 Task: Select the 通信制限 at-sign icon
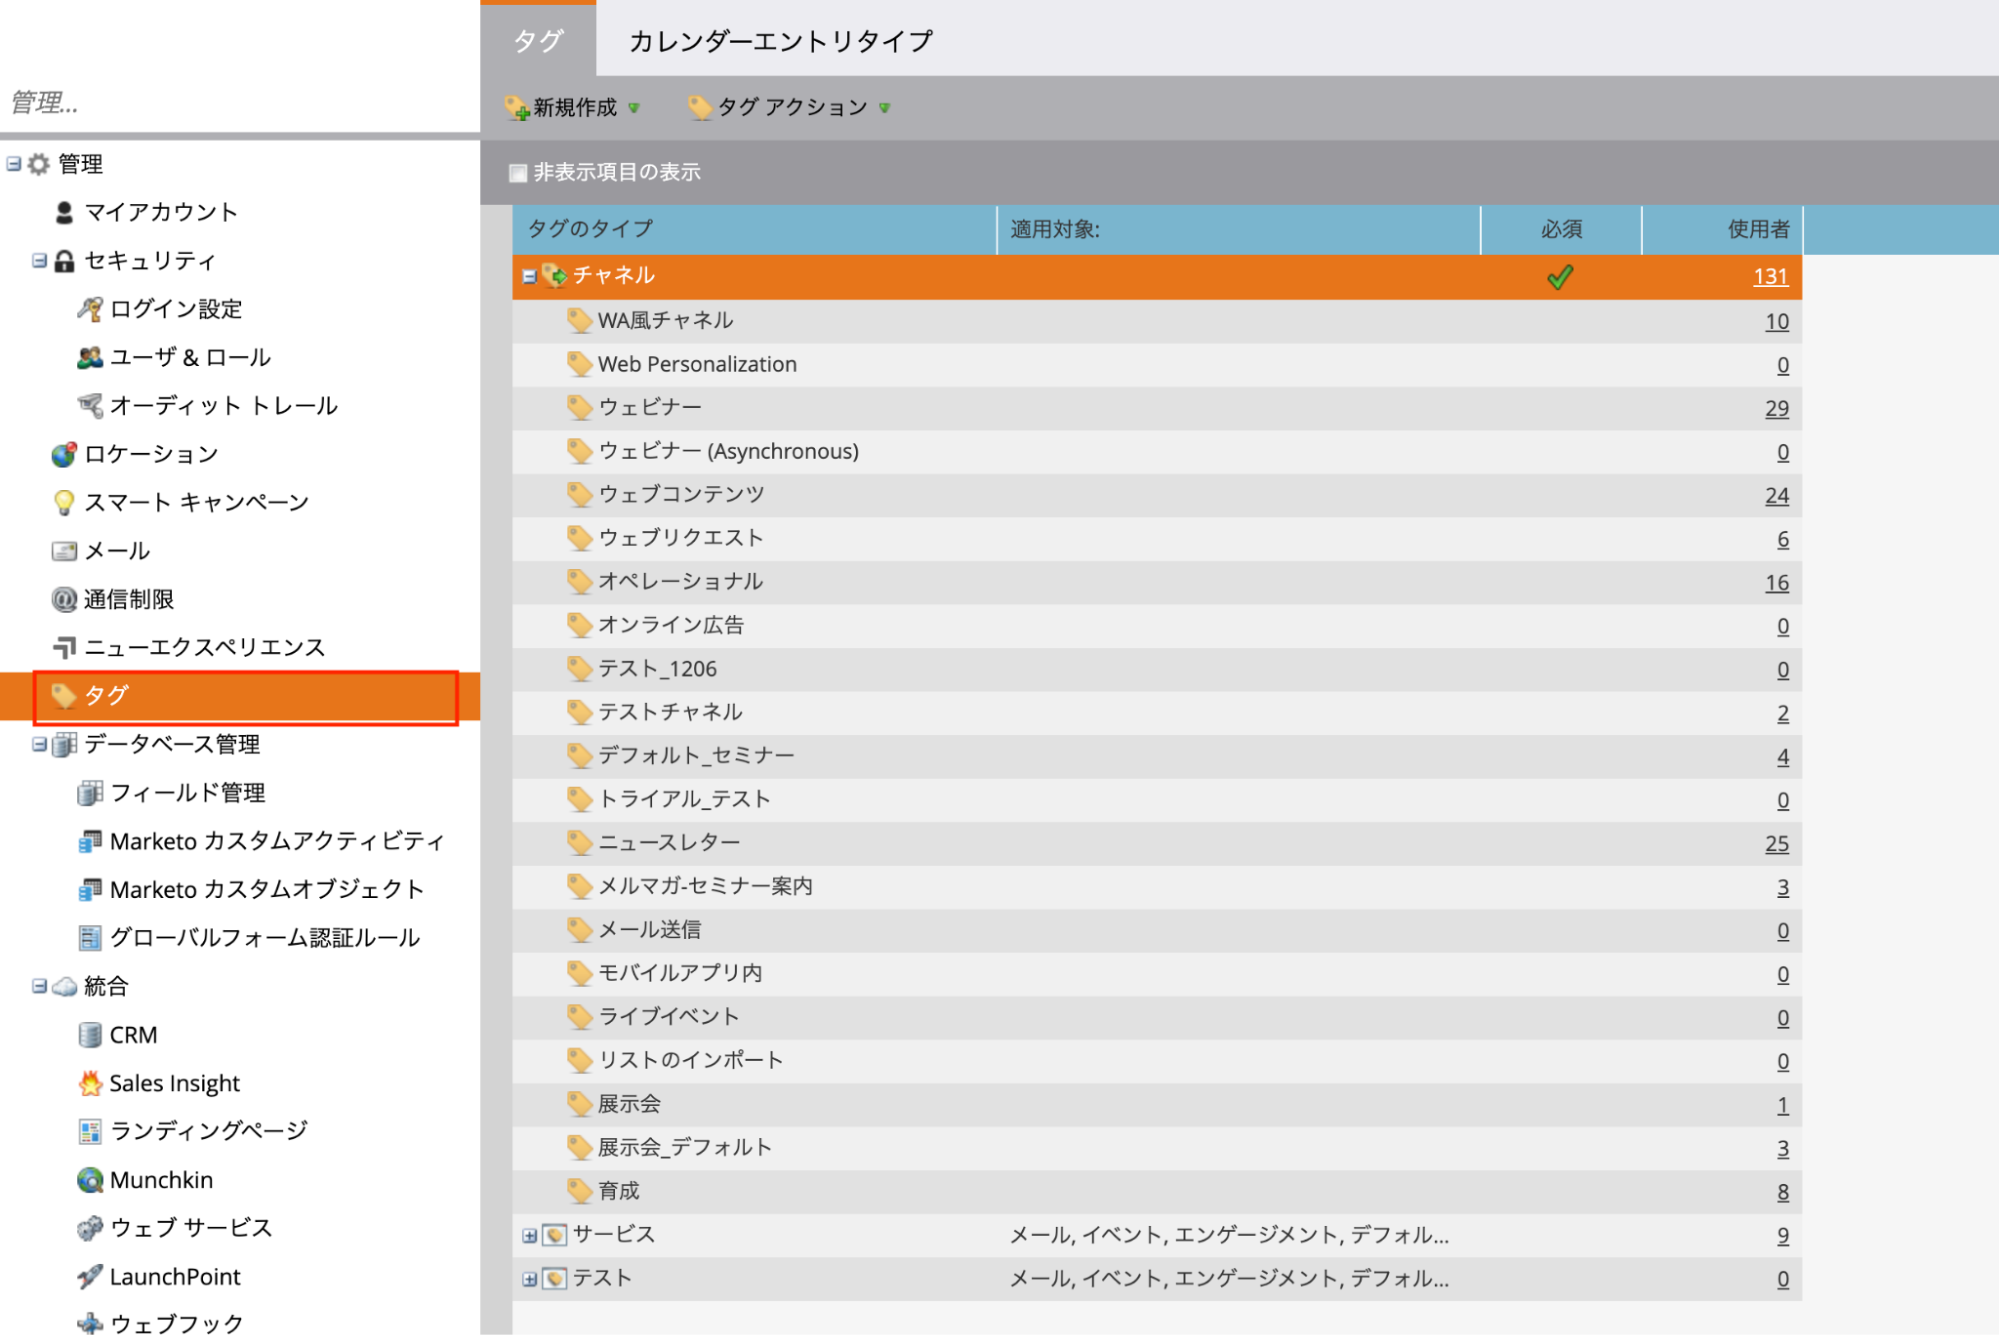pos(64,599)
